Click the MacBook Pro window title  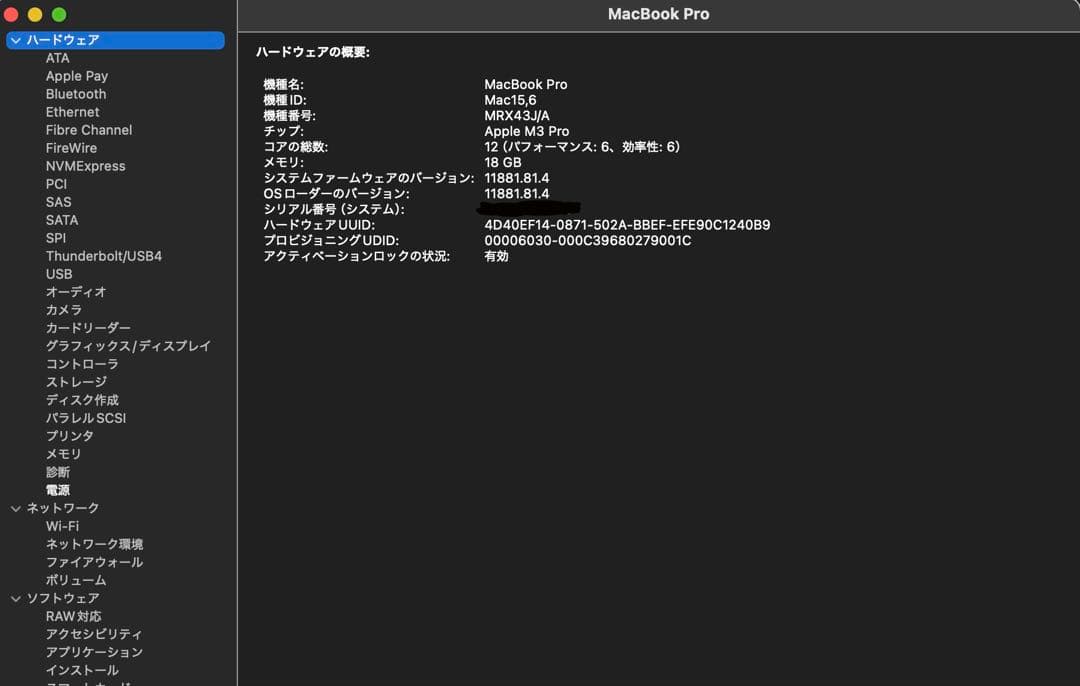tap(658, 14)
